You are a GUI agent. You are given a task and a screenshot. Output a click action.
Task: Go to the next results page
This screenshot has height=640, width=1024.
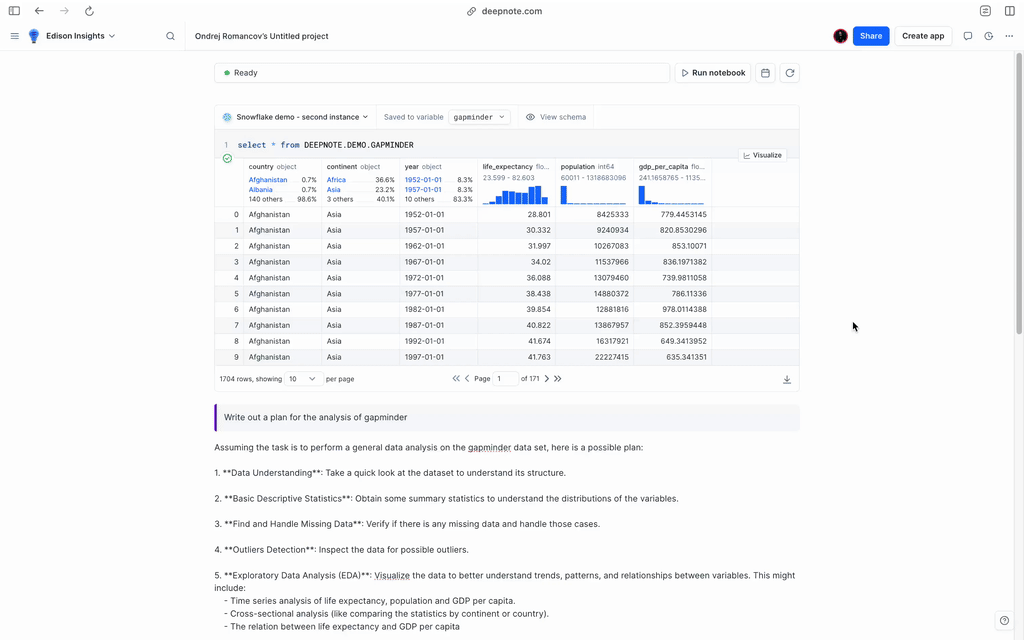tap(547, 379)
